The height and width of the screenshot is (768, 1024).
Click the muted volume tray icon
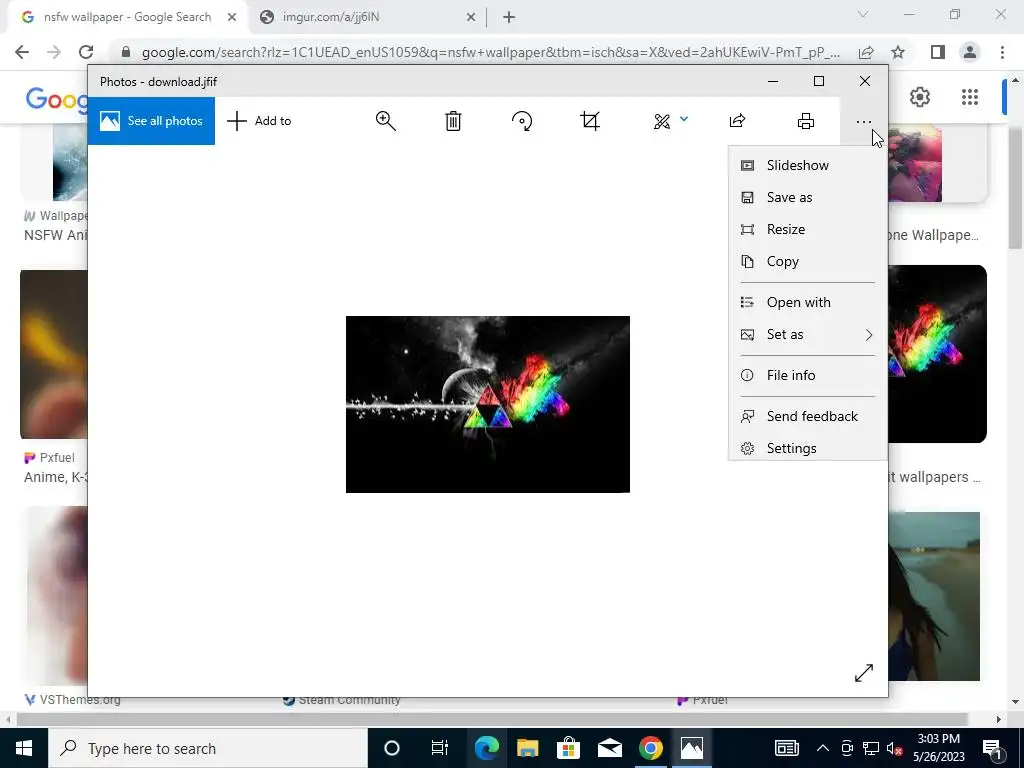point(894,748)
